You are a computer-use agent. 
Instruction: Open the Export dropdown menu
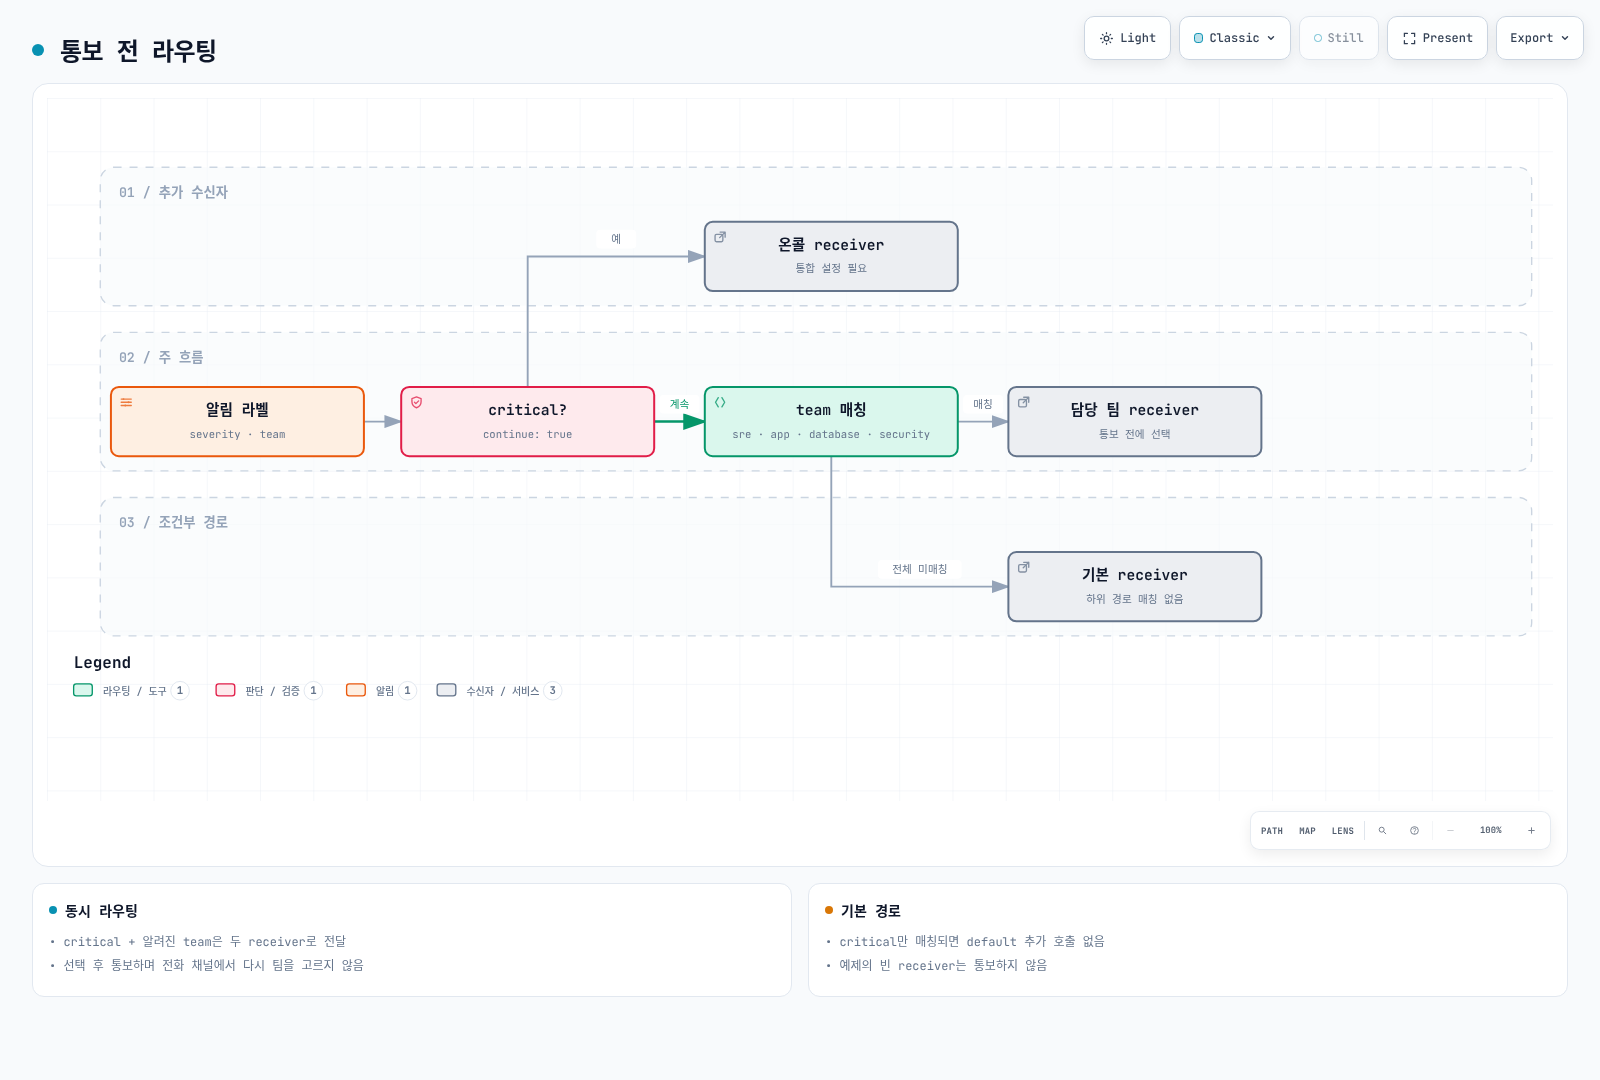[1540, 38]
